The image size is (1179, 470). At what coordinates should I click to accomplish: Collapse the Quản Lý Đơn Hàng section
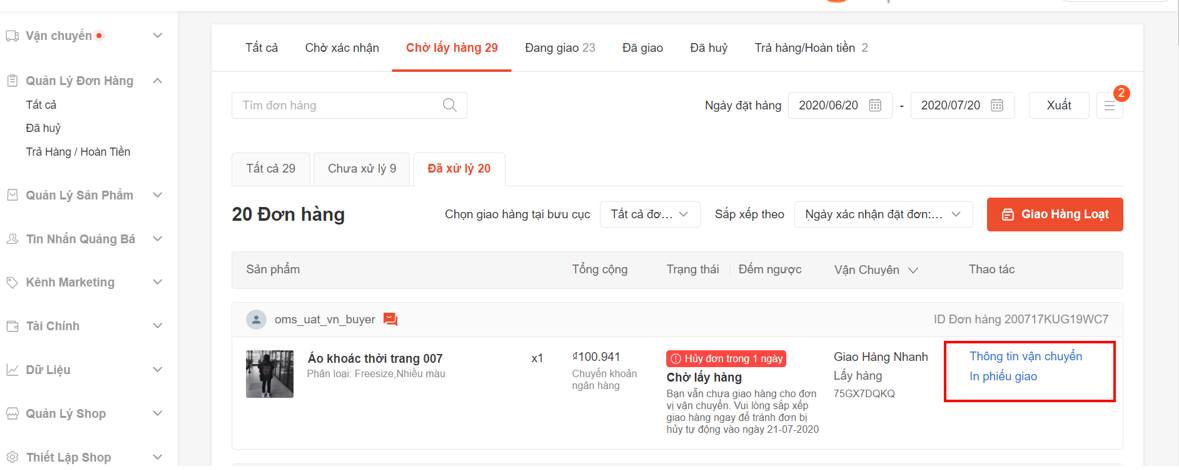pyautogui.click(x=157, y=81)
